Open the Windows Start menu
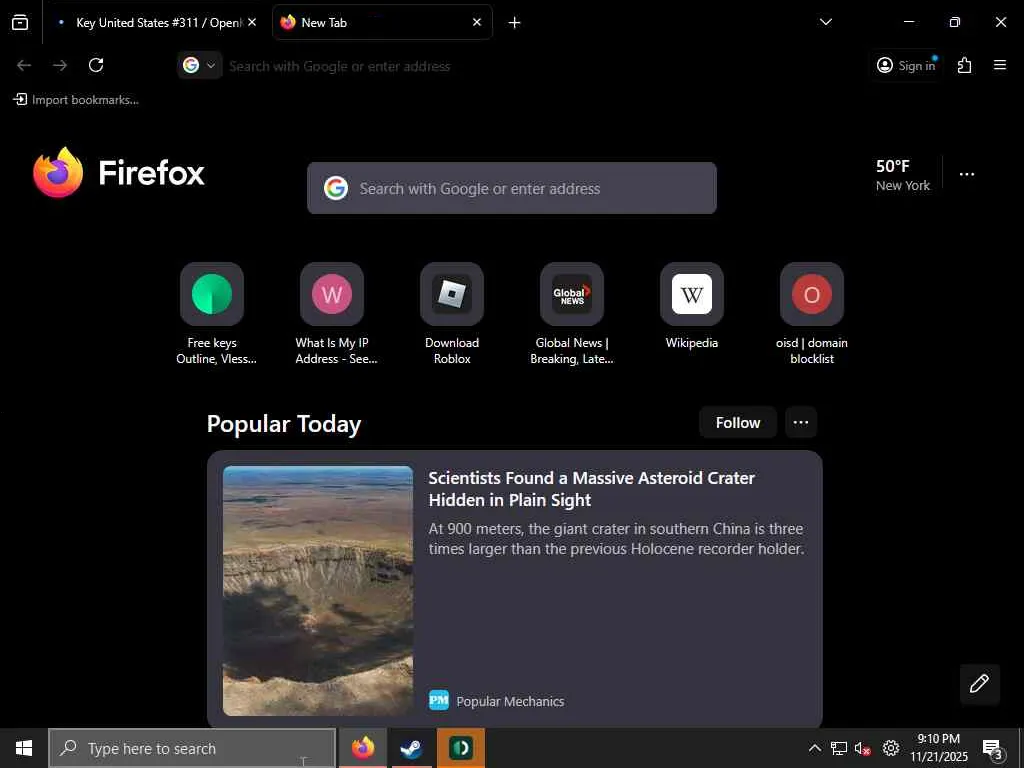 click(24, 748)
